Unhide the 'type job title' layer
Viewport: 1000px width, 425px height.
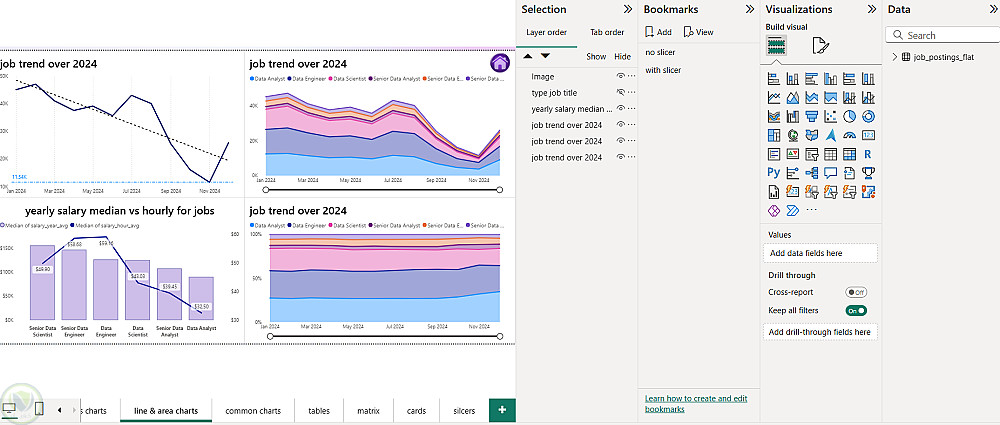pyautogui.click(x=620, y=92)
